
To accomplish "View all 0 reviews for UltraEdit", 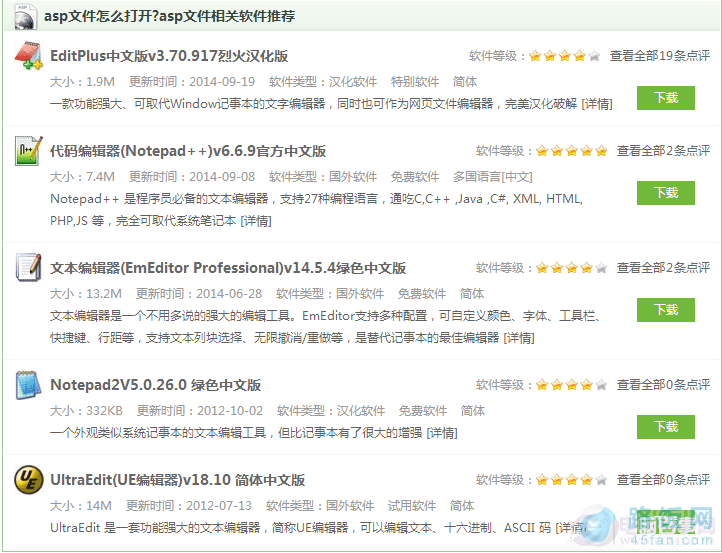I will pyautogui.click(x=664, y=480).
